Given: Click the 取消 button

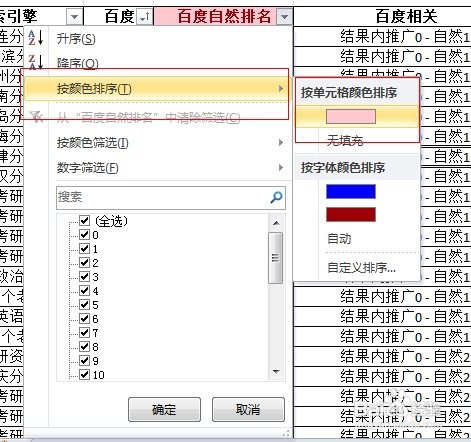Looking at the screenshot, I should pyautogui.click(x=248, y=409).
